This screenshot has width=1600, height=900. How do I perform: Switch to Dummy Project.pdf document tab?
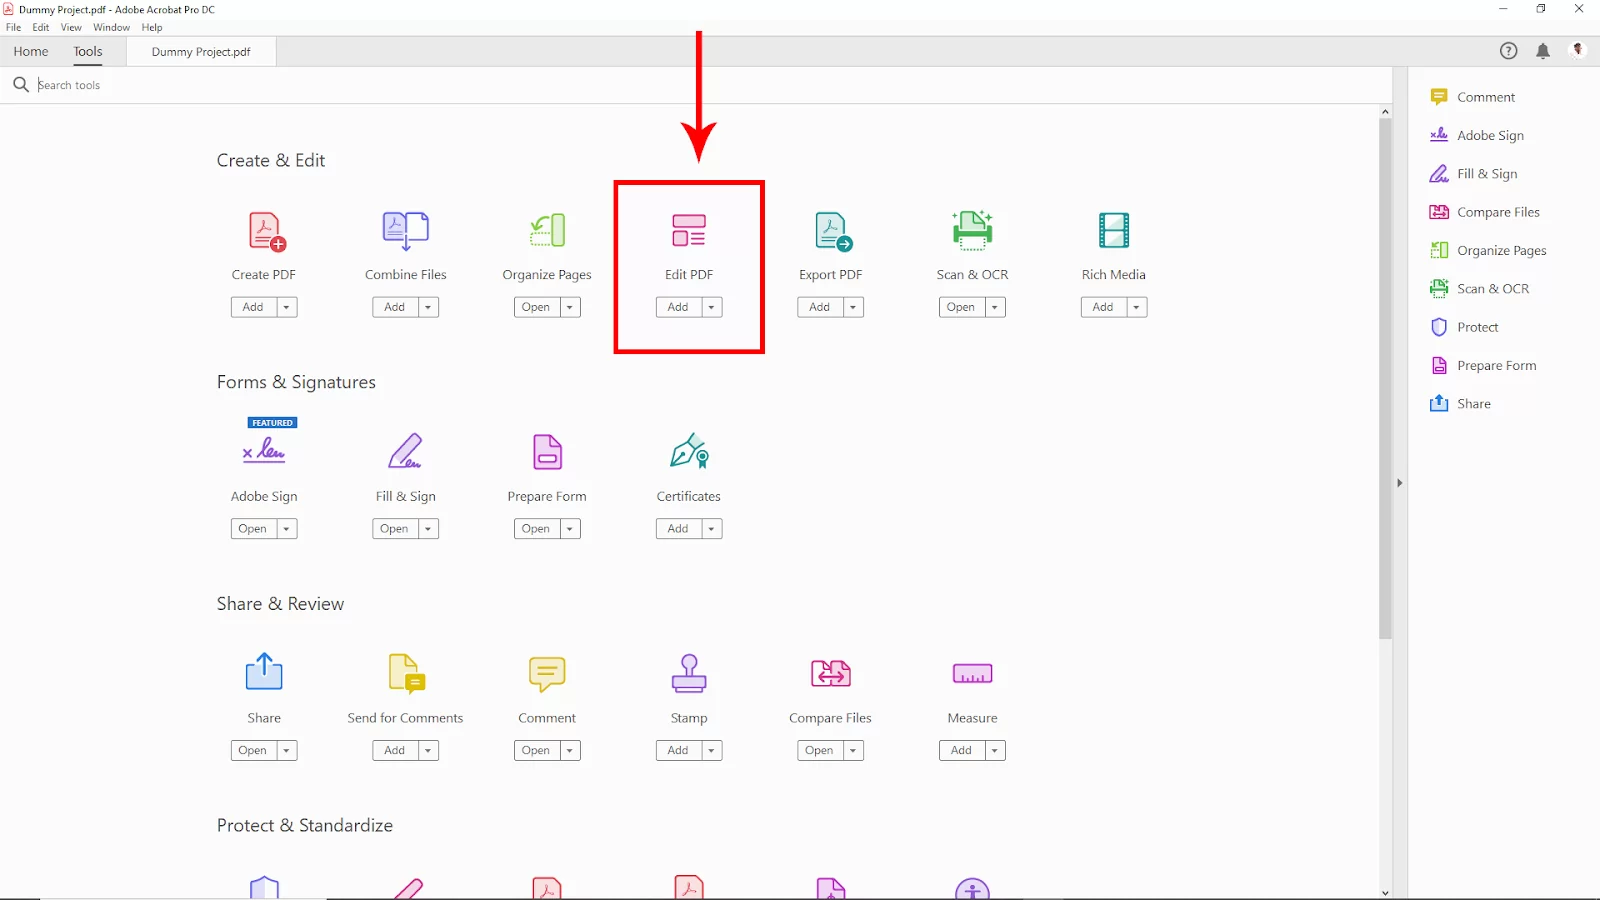tap(201, 52)
